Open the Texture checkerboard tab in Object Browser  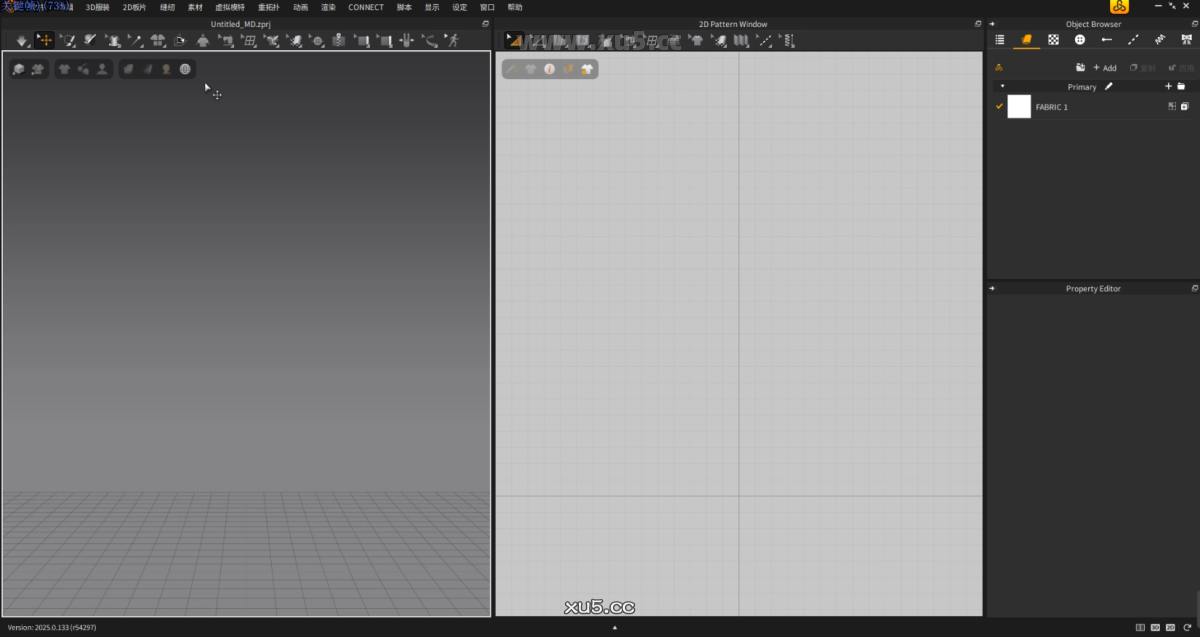click(x=1053, y=39)
